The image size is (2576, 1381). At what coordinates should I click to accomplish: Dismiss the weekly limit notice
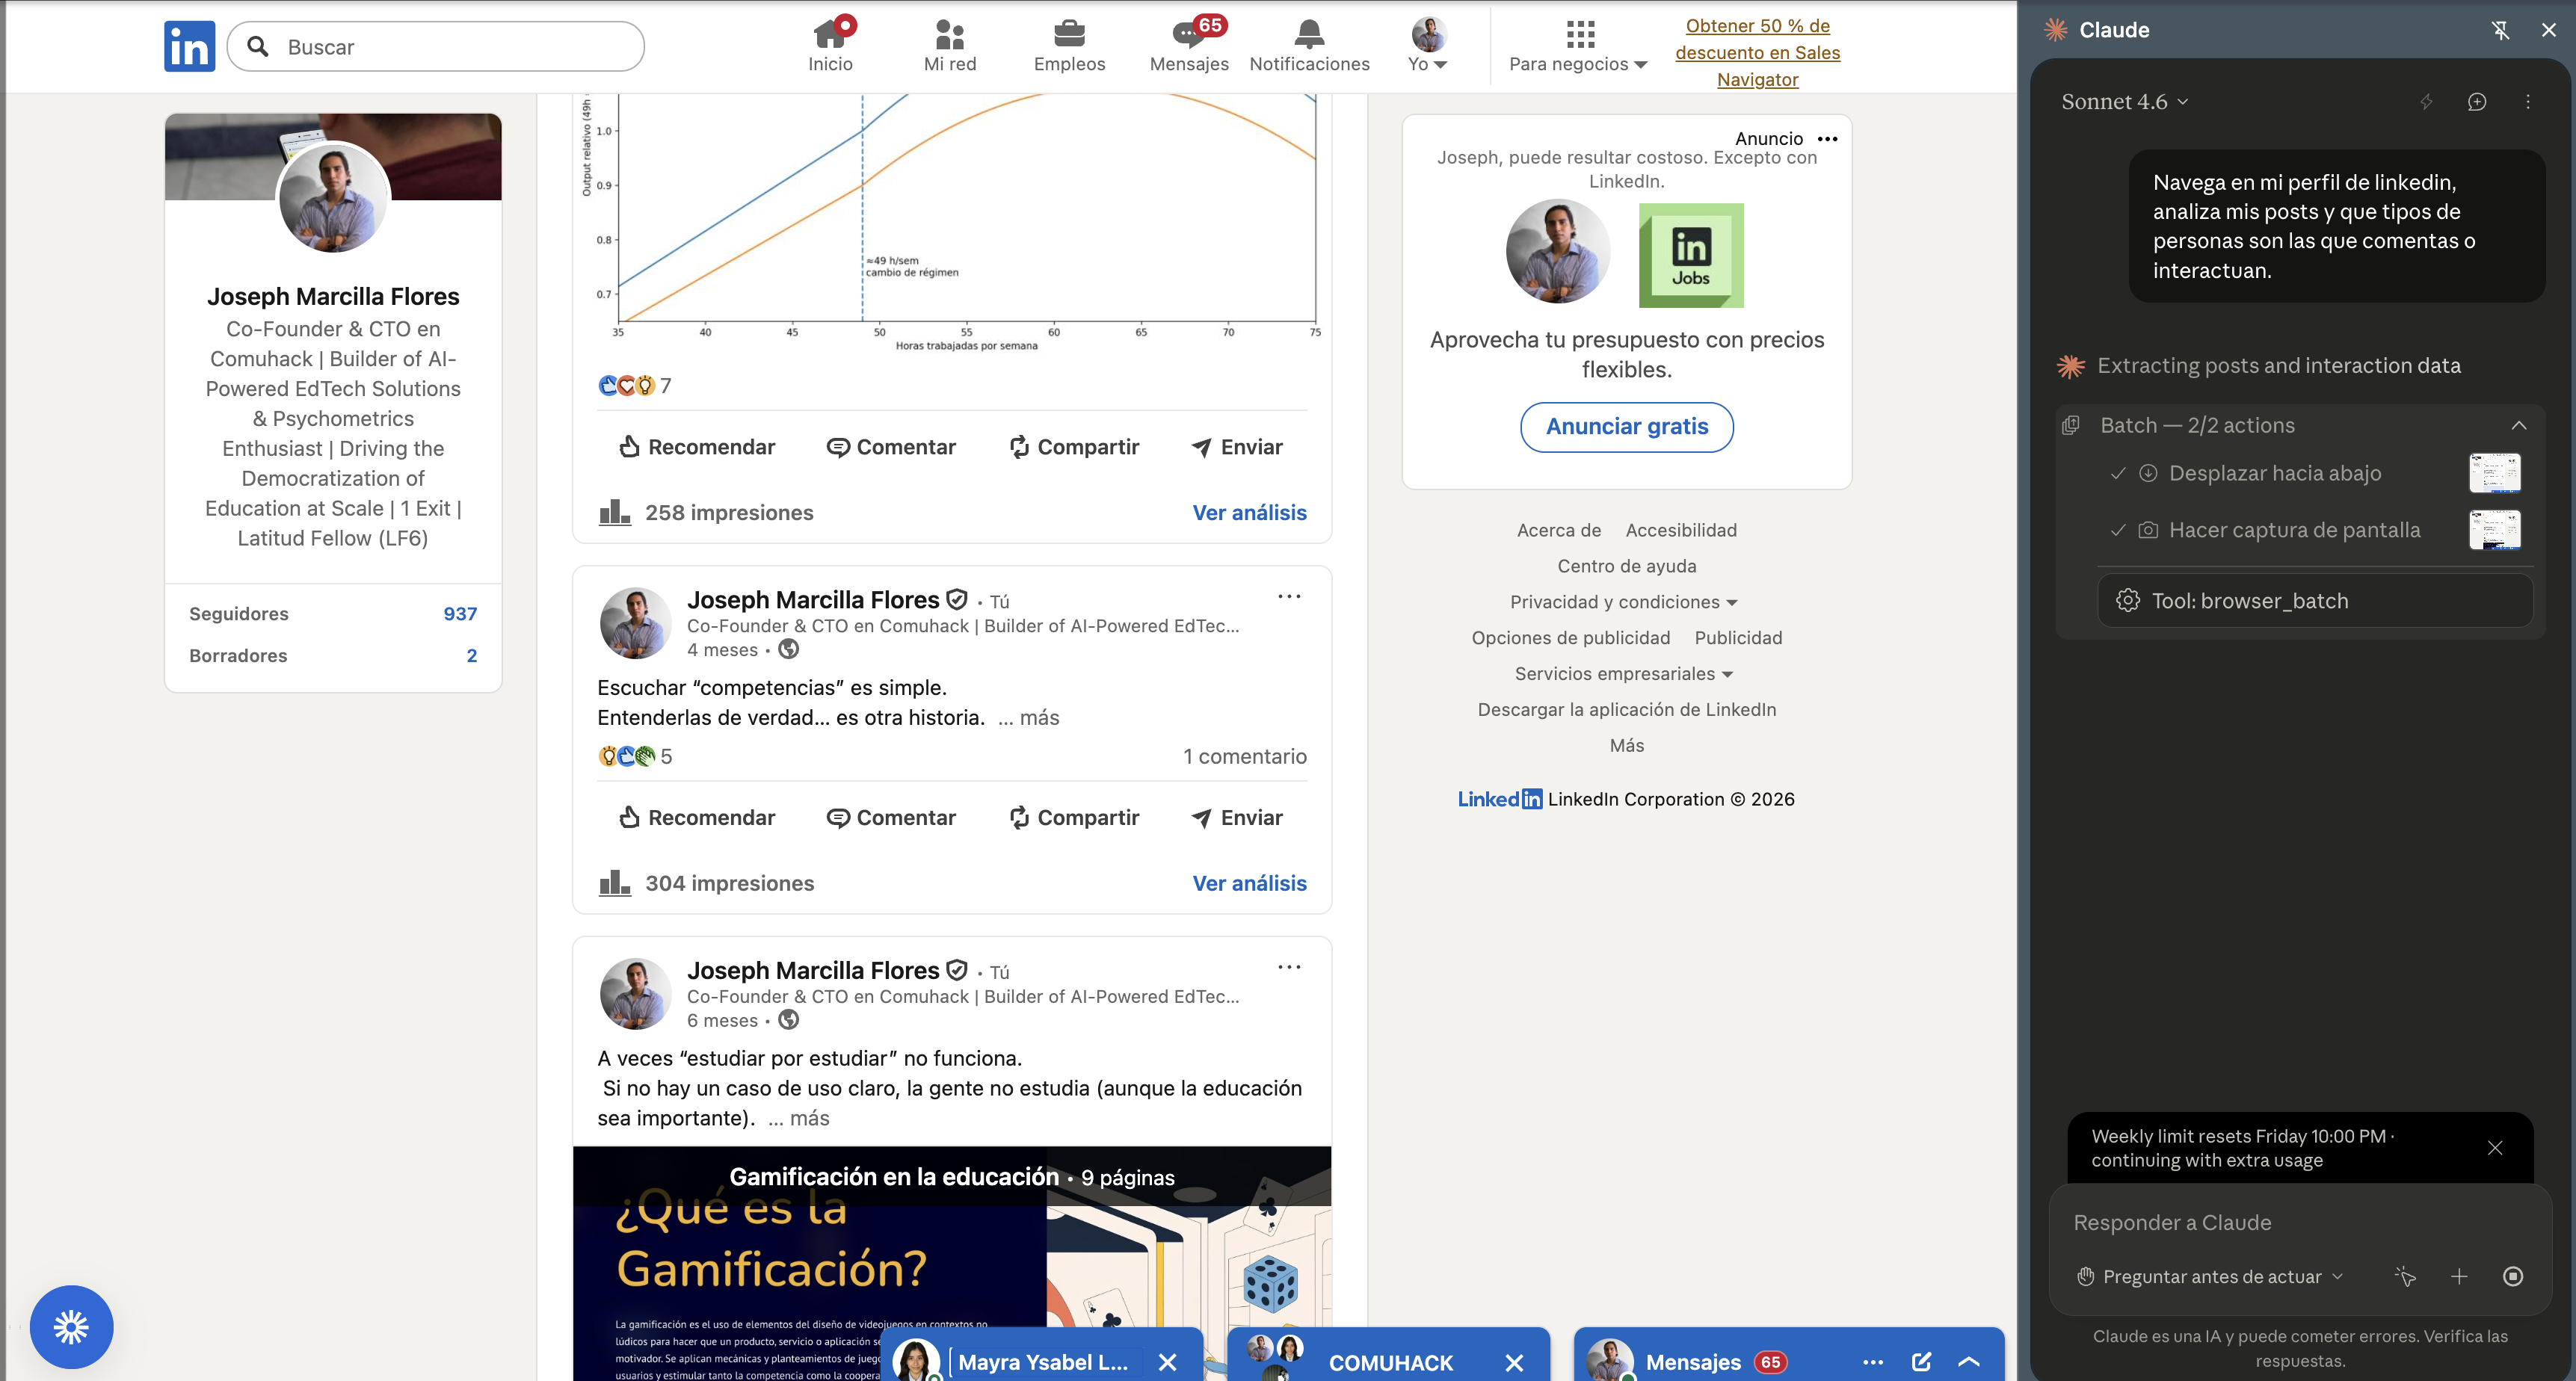(2495, 1148)
